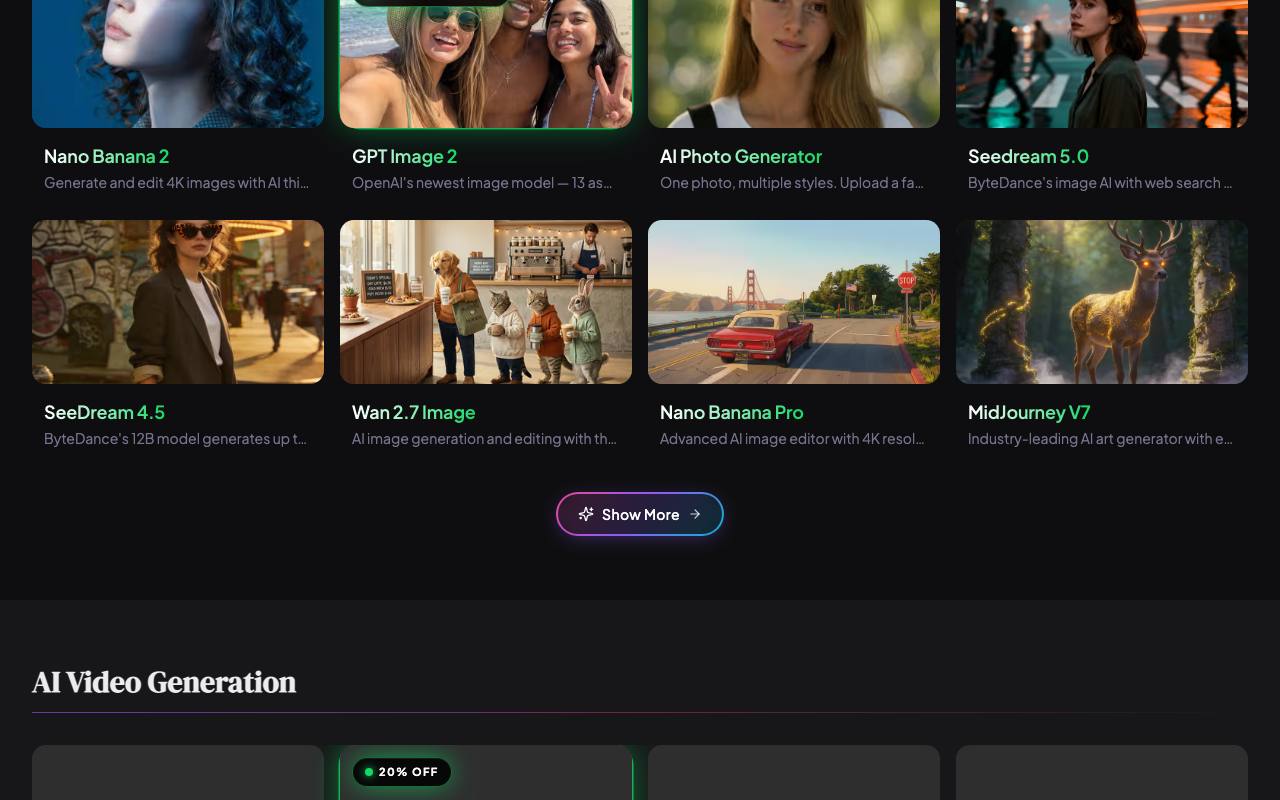Open the MidJourney V7 title link
The image size is (1280, 800).
click(x=1029, y=412)
